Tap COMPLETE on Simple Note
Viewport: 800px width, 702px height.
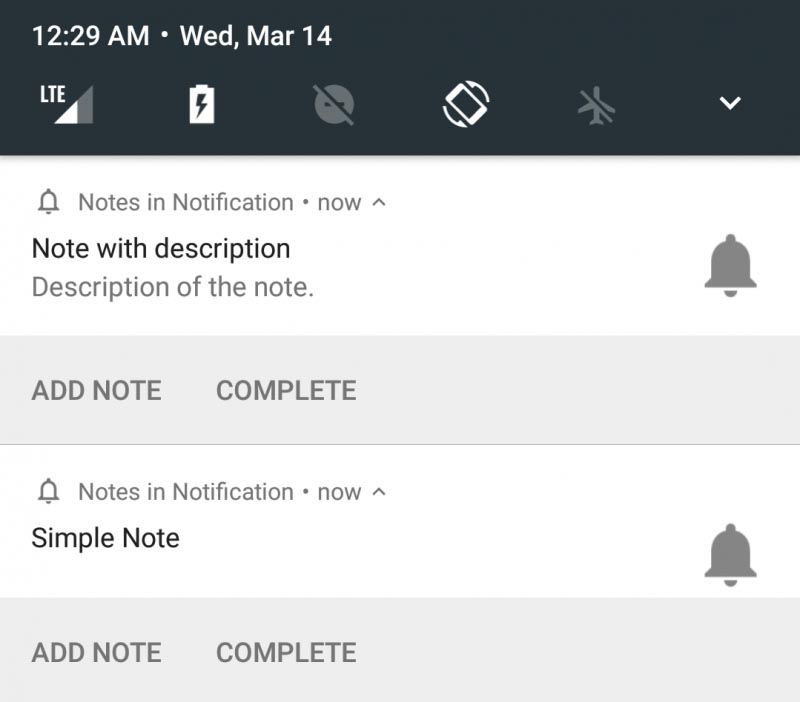[x=286, y=652]
